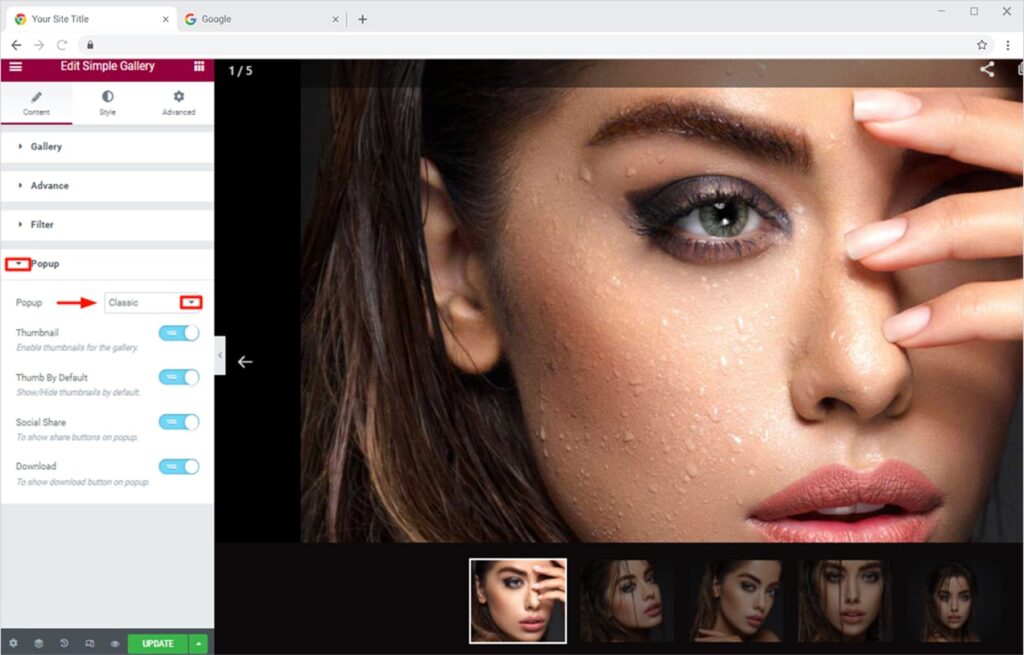The height and width of the screenshot is (655, 1024).
Task: Go to previous image with left arrow
Action: click(x=245, y=361)
